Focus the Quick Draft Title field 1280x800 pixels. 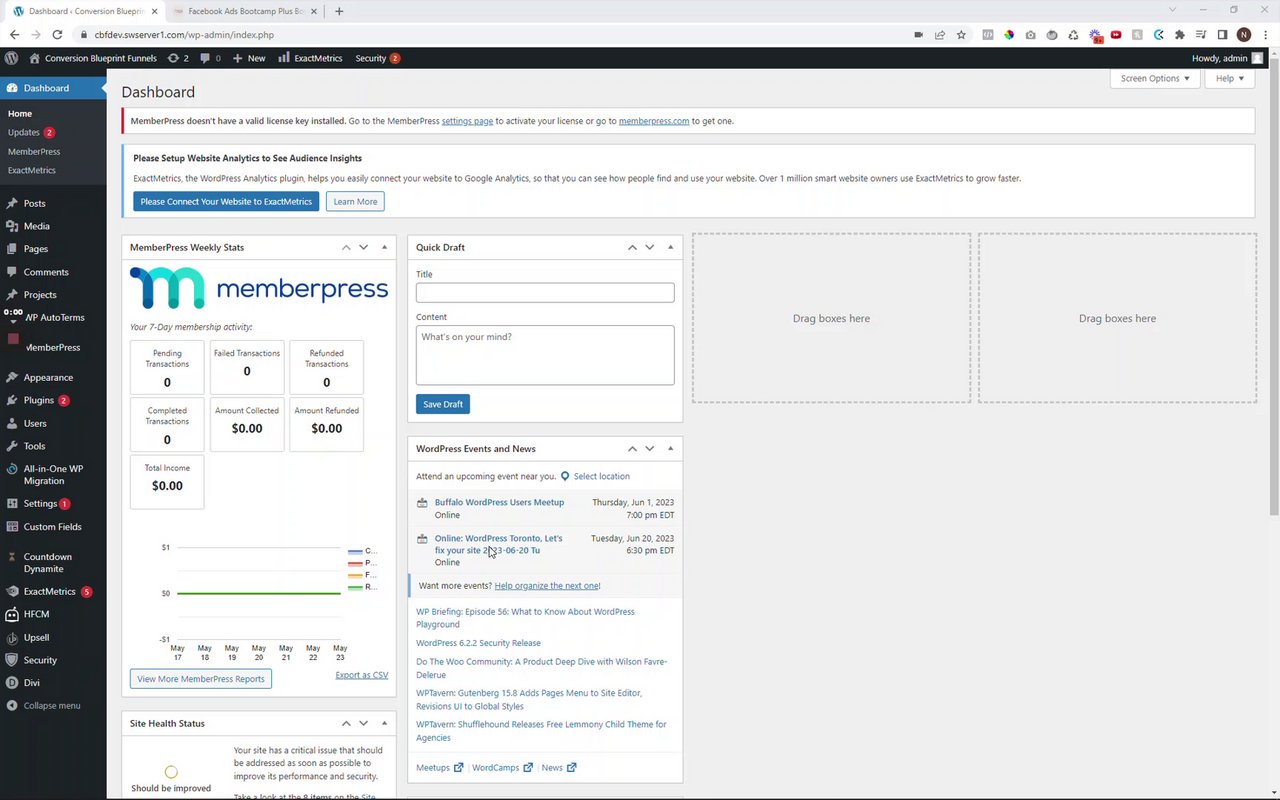click(x=545, y=292)
